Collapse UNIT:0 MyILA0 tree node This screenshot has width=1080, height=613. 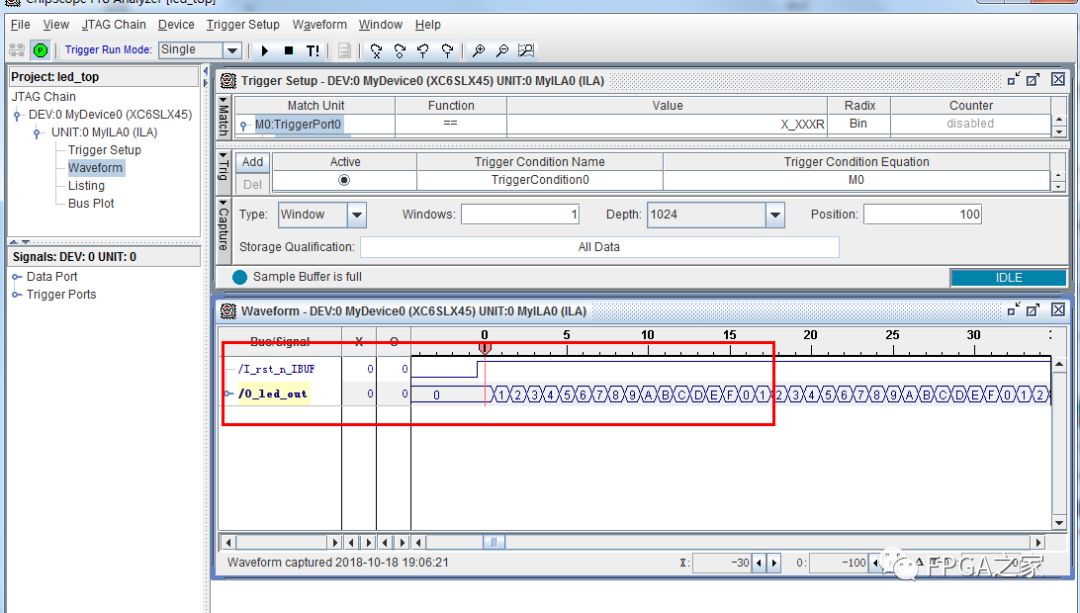click(x=37, y=133)
